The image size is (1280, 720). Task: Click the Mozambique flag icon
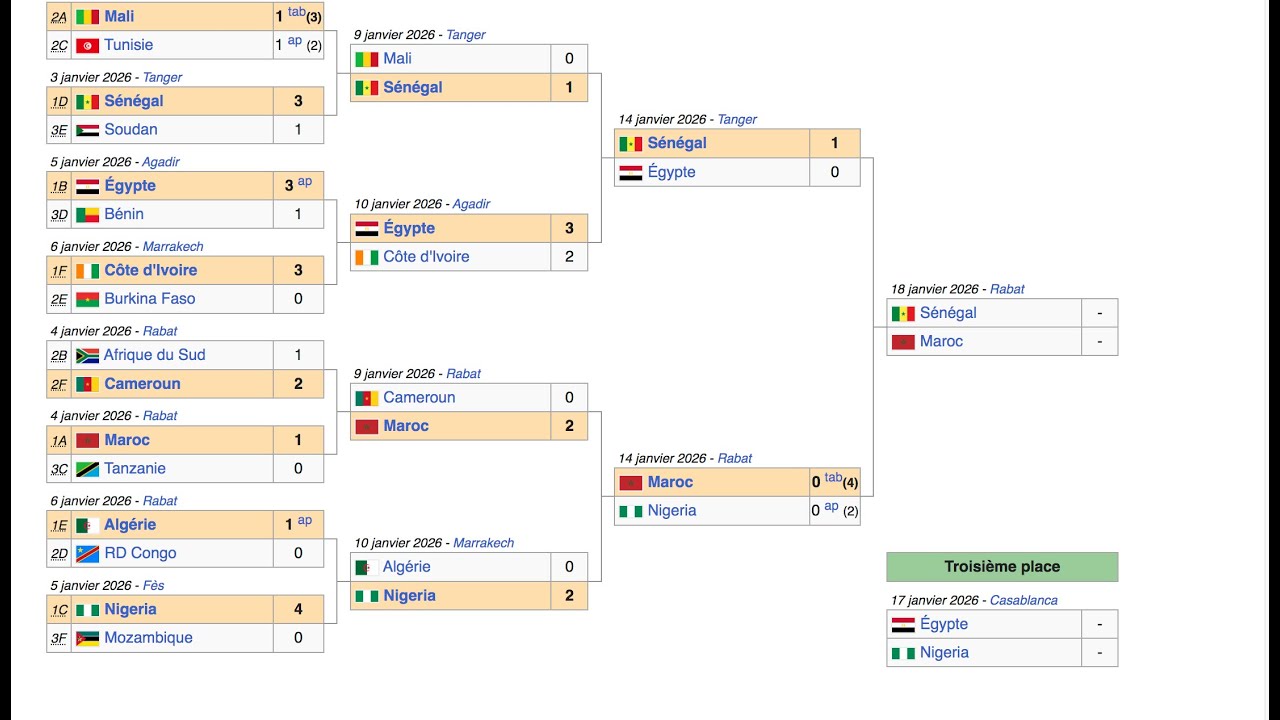pyautogui.click(x=88, y=638)
